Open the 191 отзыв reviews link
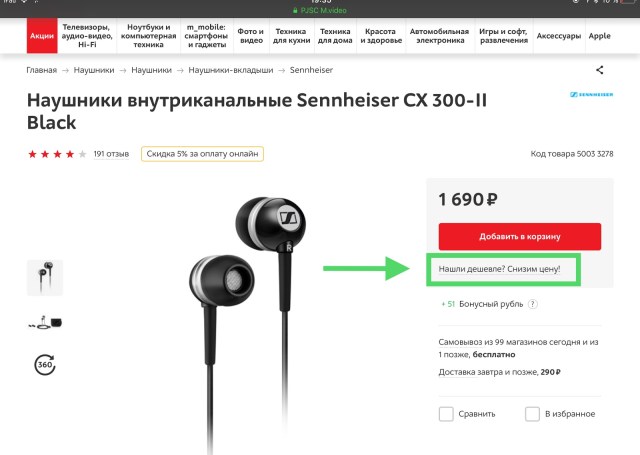 111,154
